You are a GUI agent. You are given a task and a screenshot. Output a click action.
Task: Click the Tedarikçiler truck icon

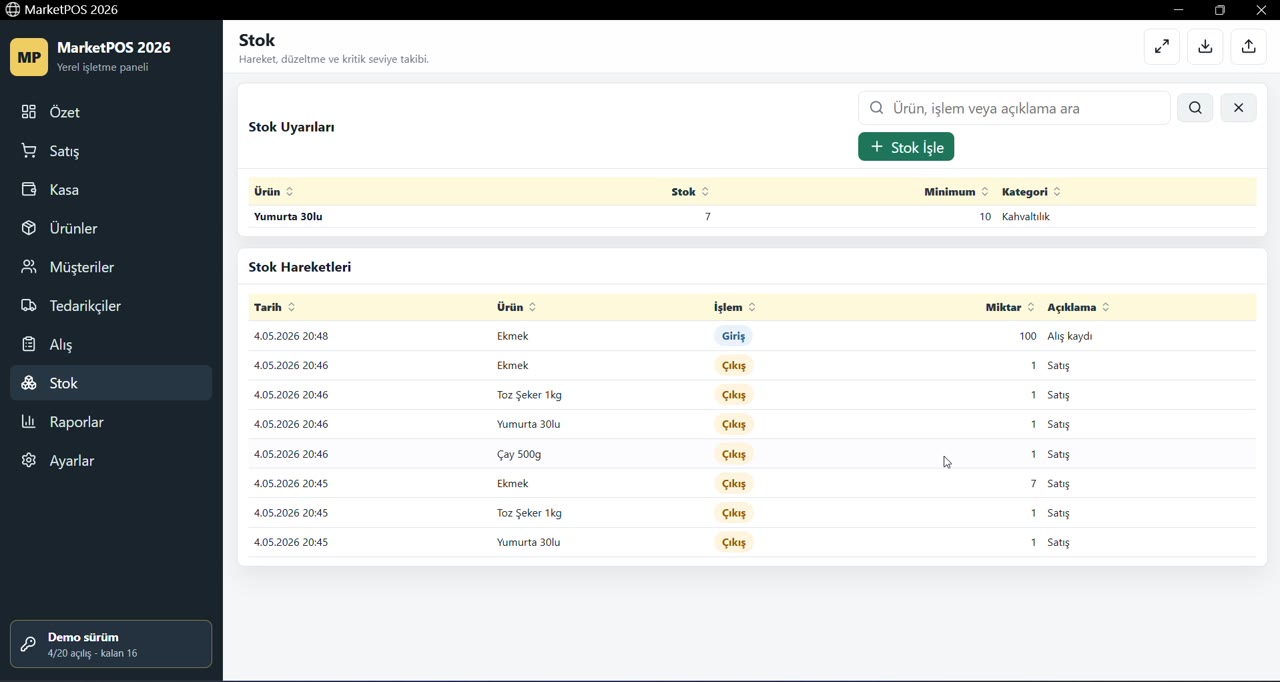(x=29, y=306)
